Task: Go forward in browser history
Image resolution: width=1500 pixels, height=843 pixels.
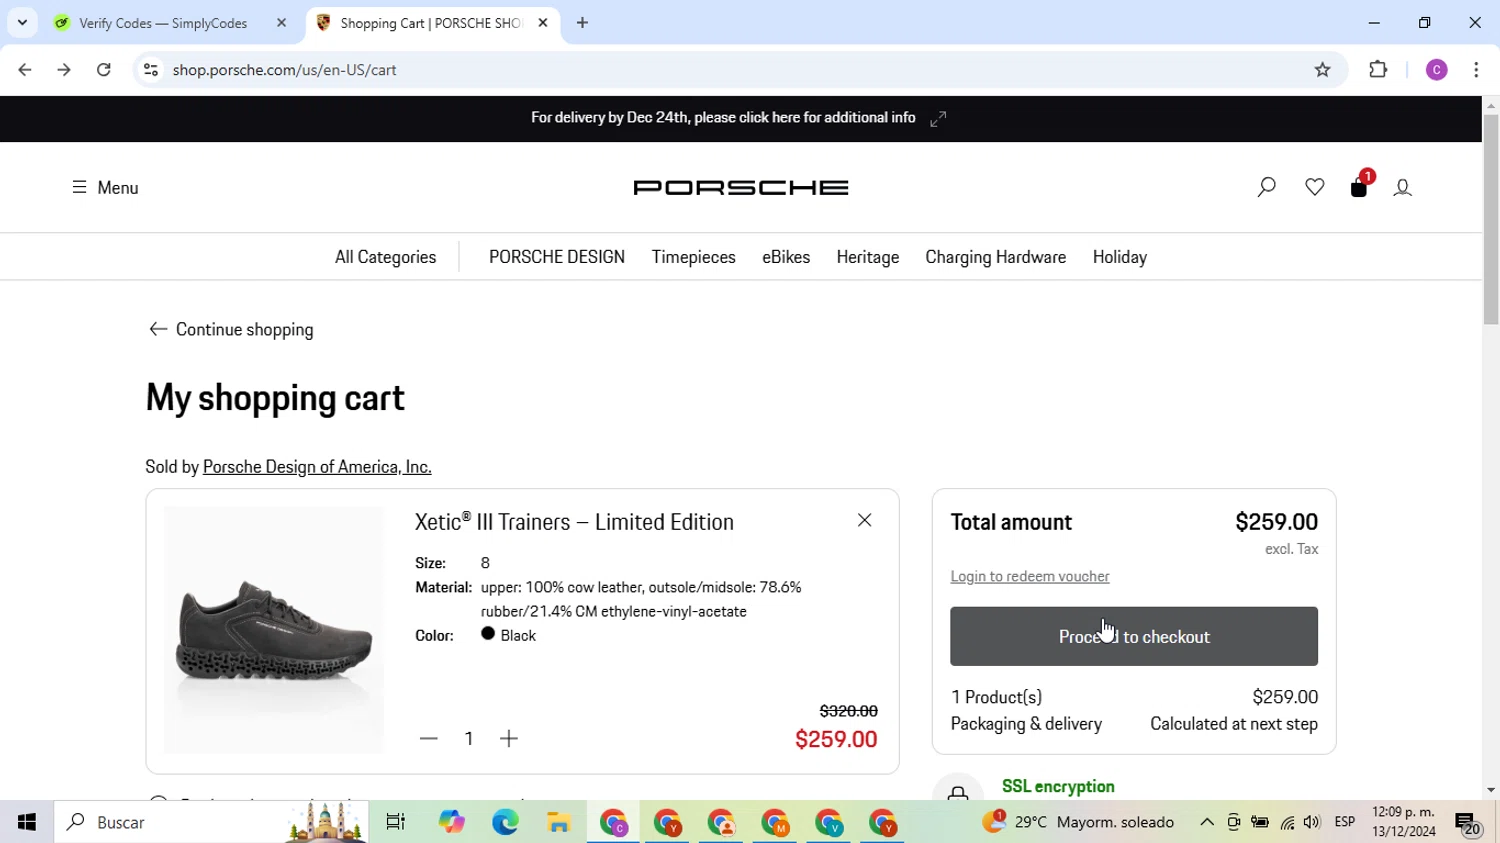Action: coord(64,70)
